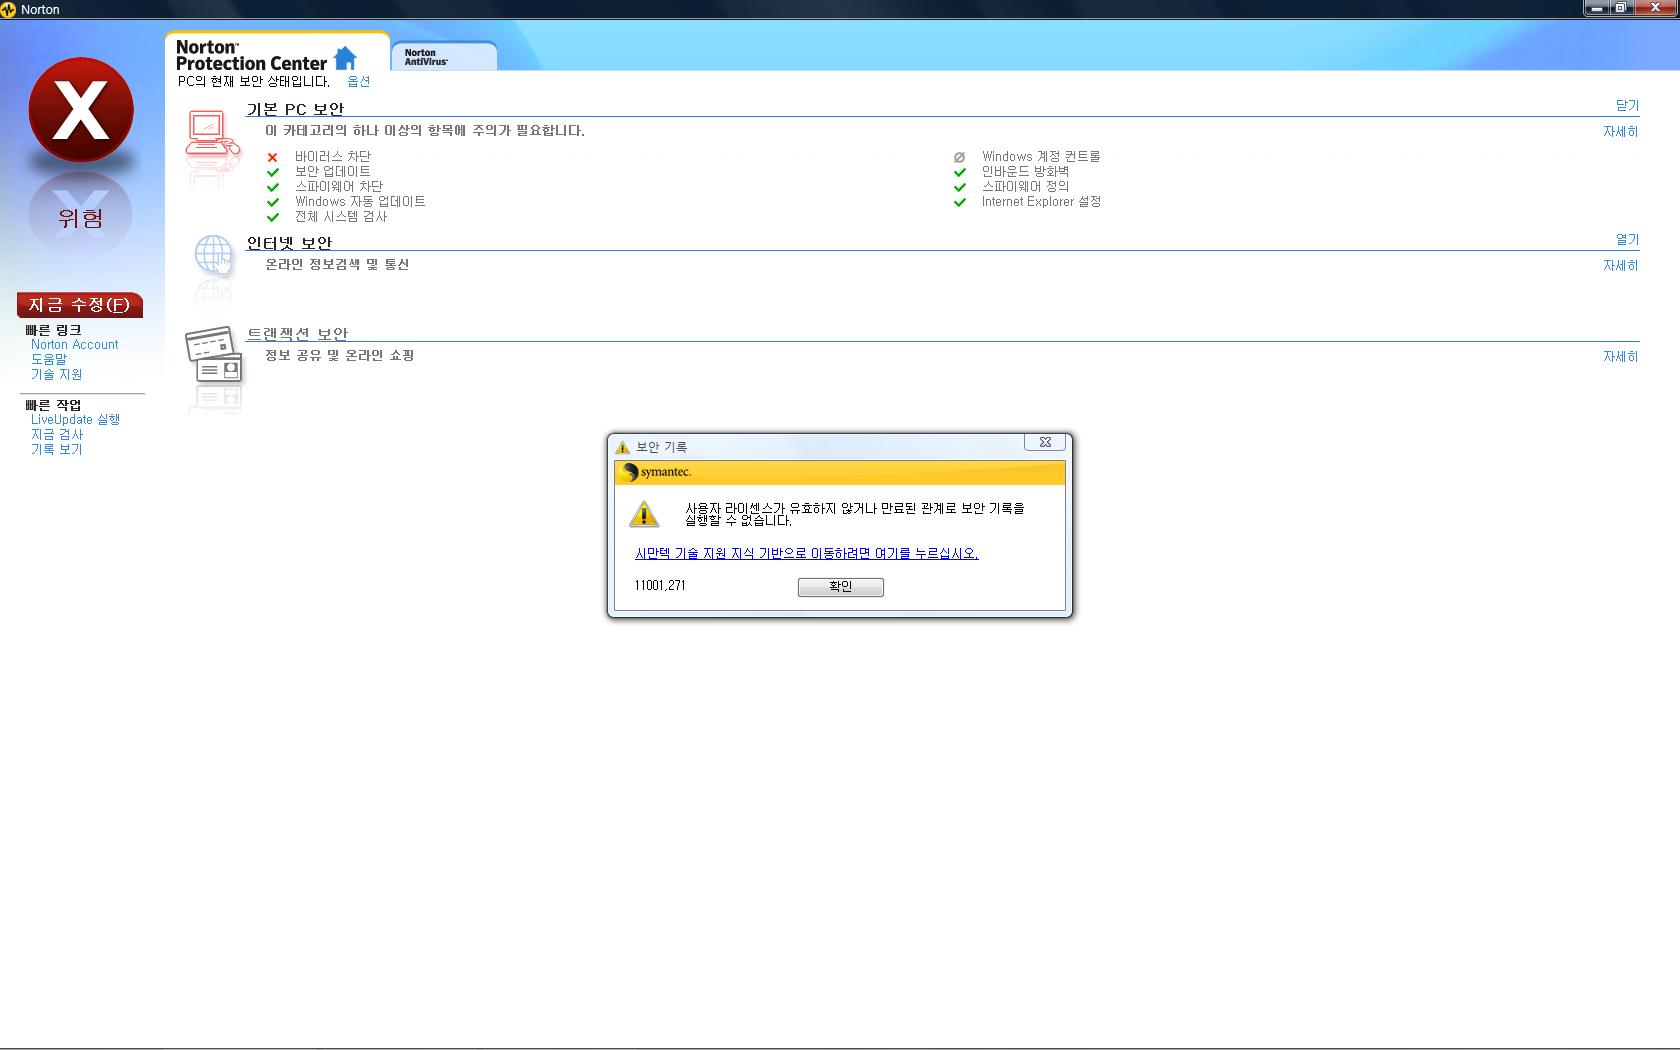Screen dimensions: 1680x1050
Task: Click the error code 11001,271 text
Action: (x=660, y=585)
